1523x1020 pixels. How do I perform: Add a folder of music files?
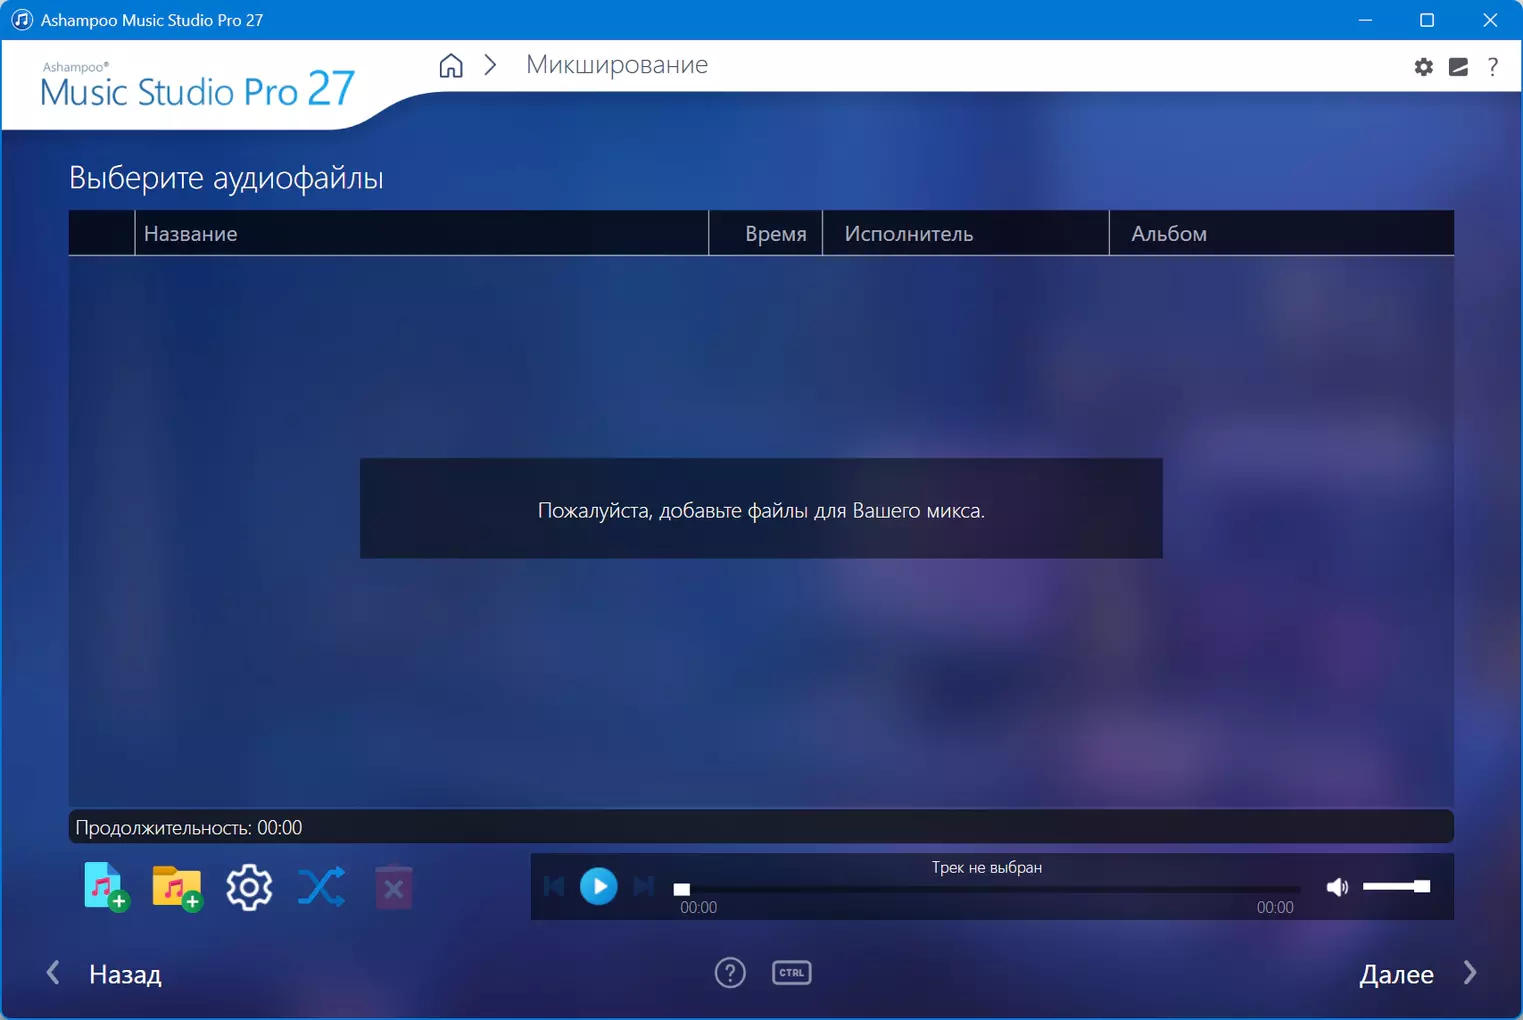click(x=177, y=887)
